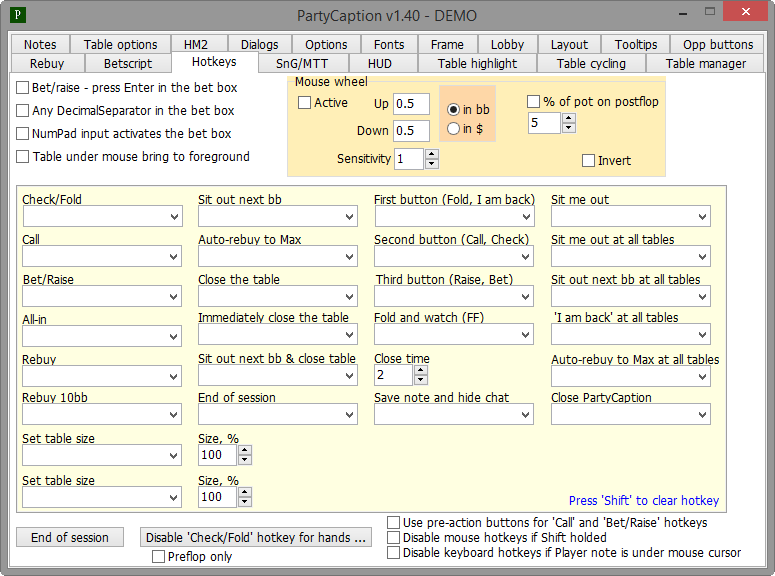Switch to the Notes tab
Screen dimensions: 775x576
tap(40, 44)
